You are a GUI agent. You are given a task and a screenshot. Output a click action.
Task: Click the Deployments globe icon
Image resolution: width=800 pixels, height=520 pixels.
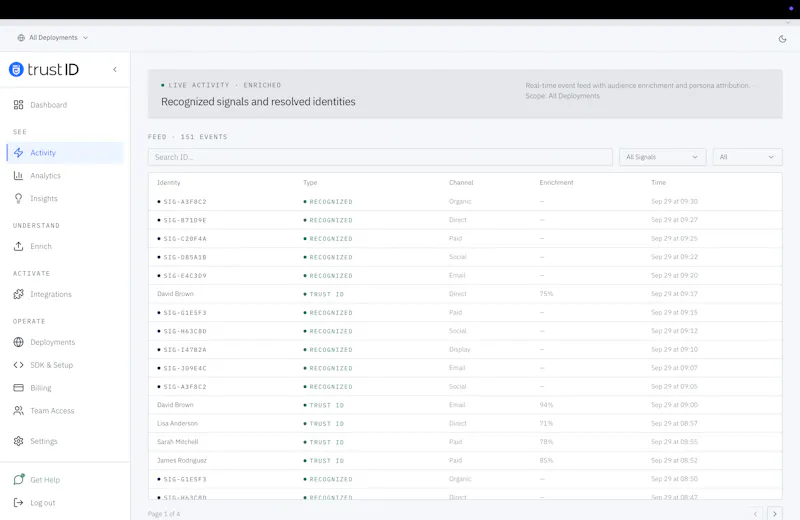18,342
